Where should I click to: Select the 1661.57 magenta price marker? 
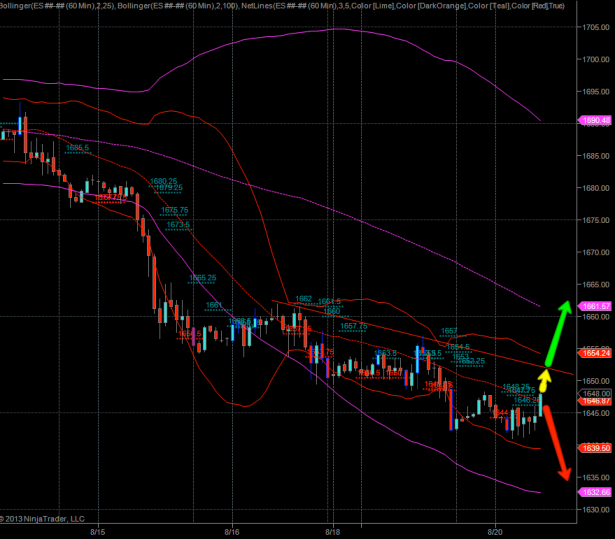click(596, 306)
